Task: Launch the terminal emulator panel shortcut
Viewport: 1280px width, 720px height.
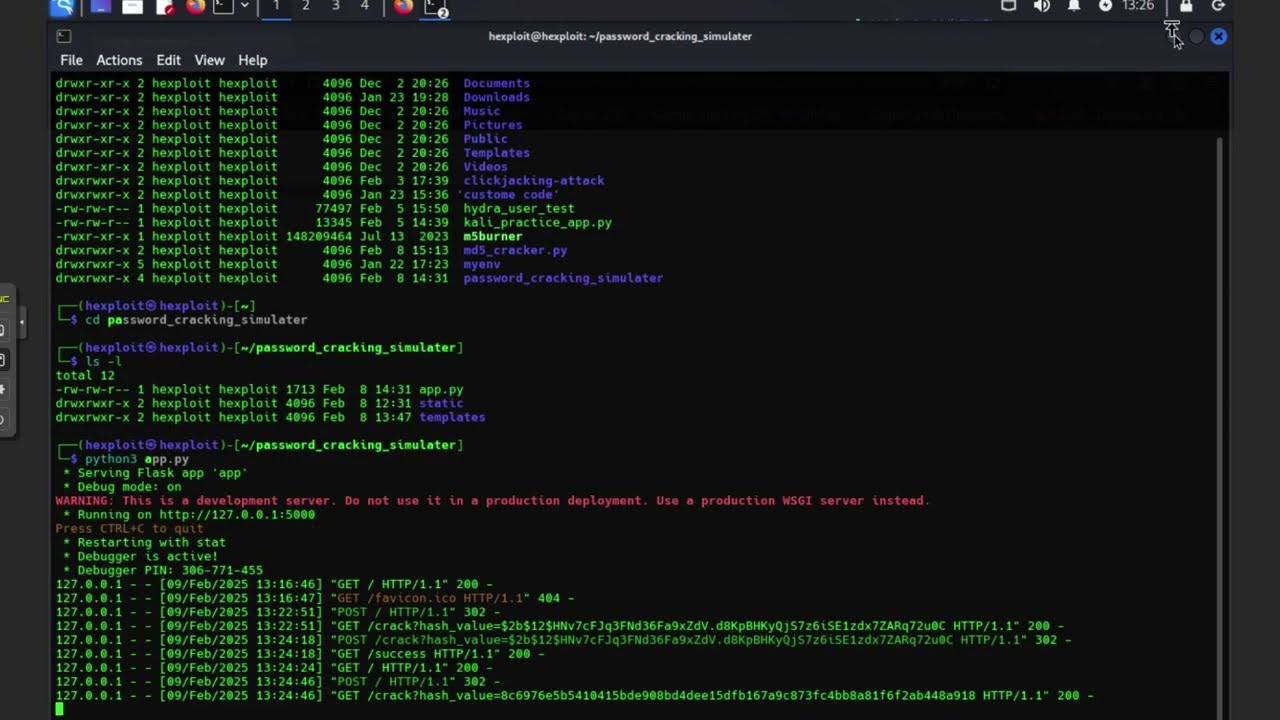Action: [x=223, y=7]
